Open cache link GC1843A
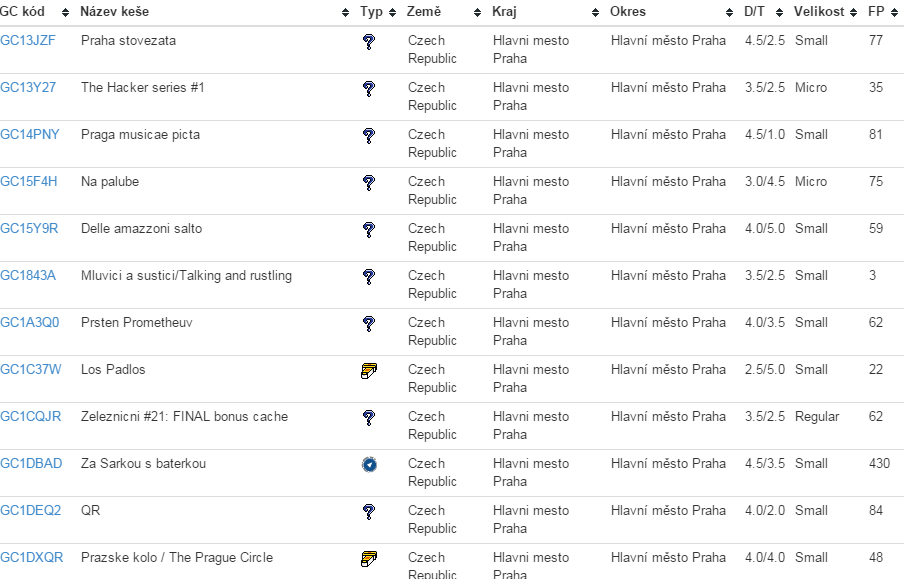The width and height of the screenshot is (904, 579). [28, 276]
